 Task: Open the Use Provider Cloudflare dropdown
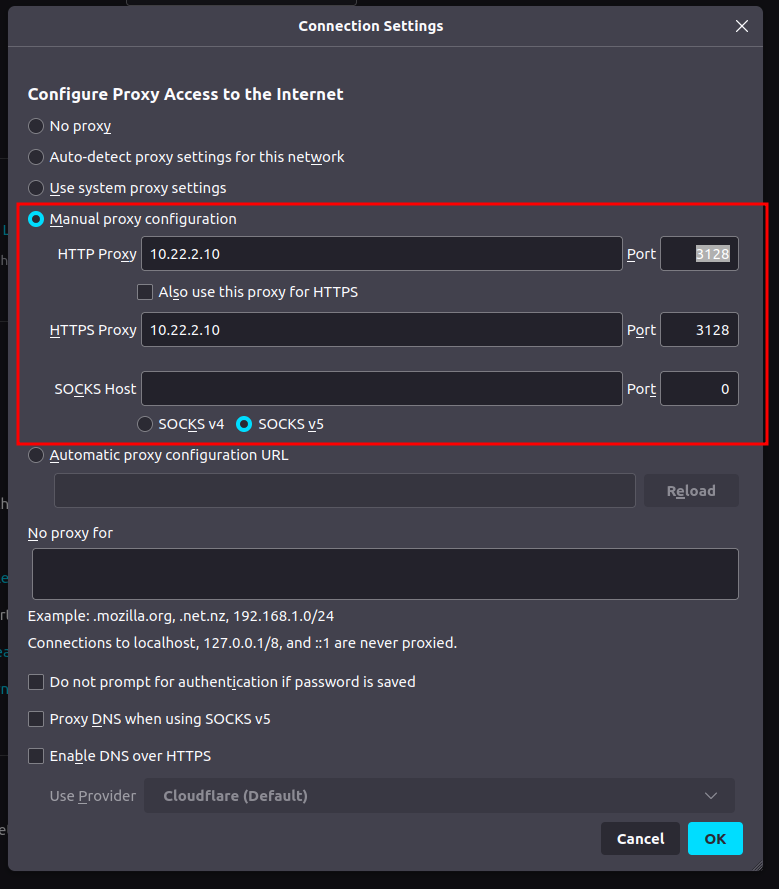(x=439, y=796)
